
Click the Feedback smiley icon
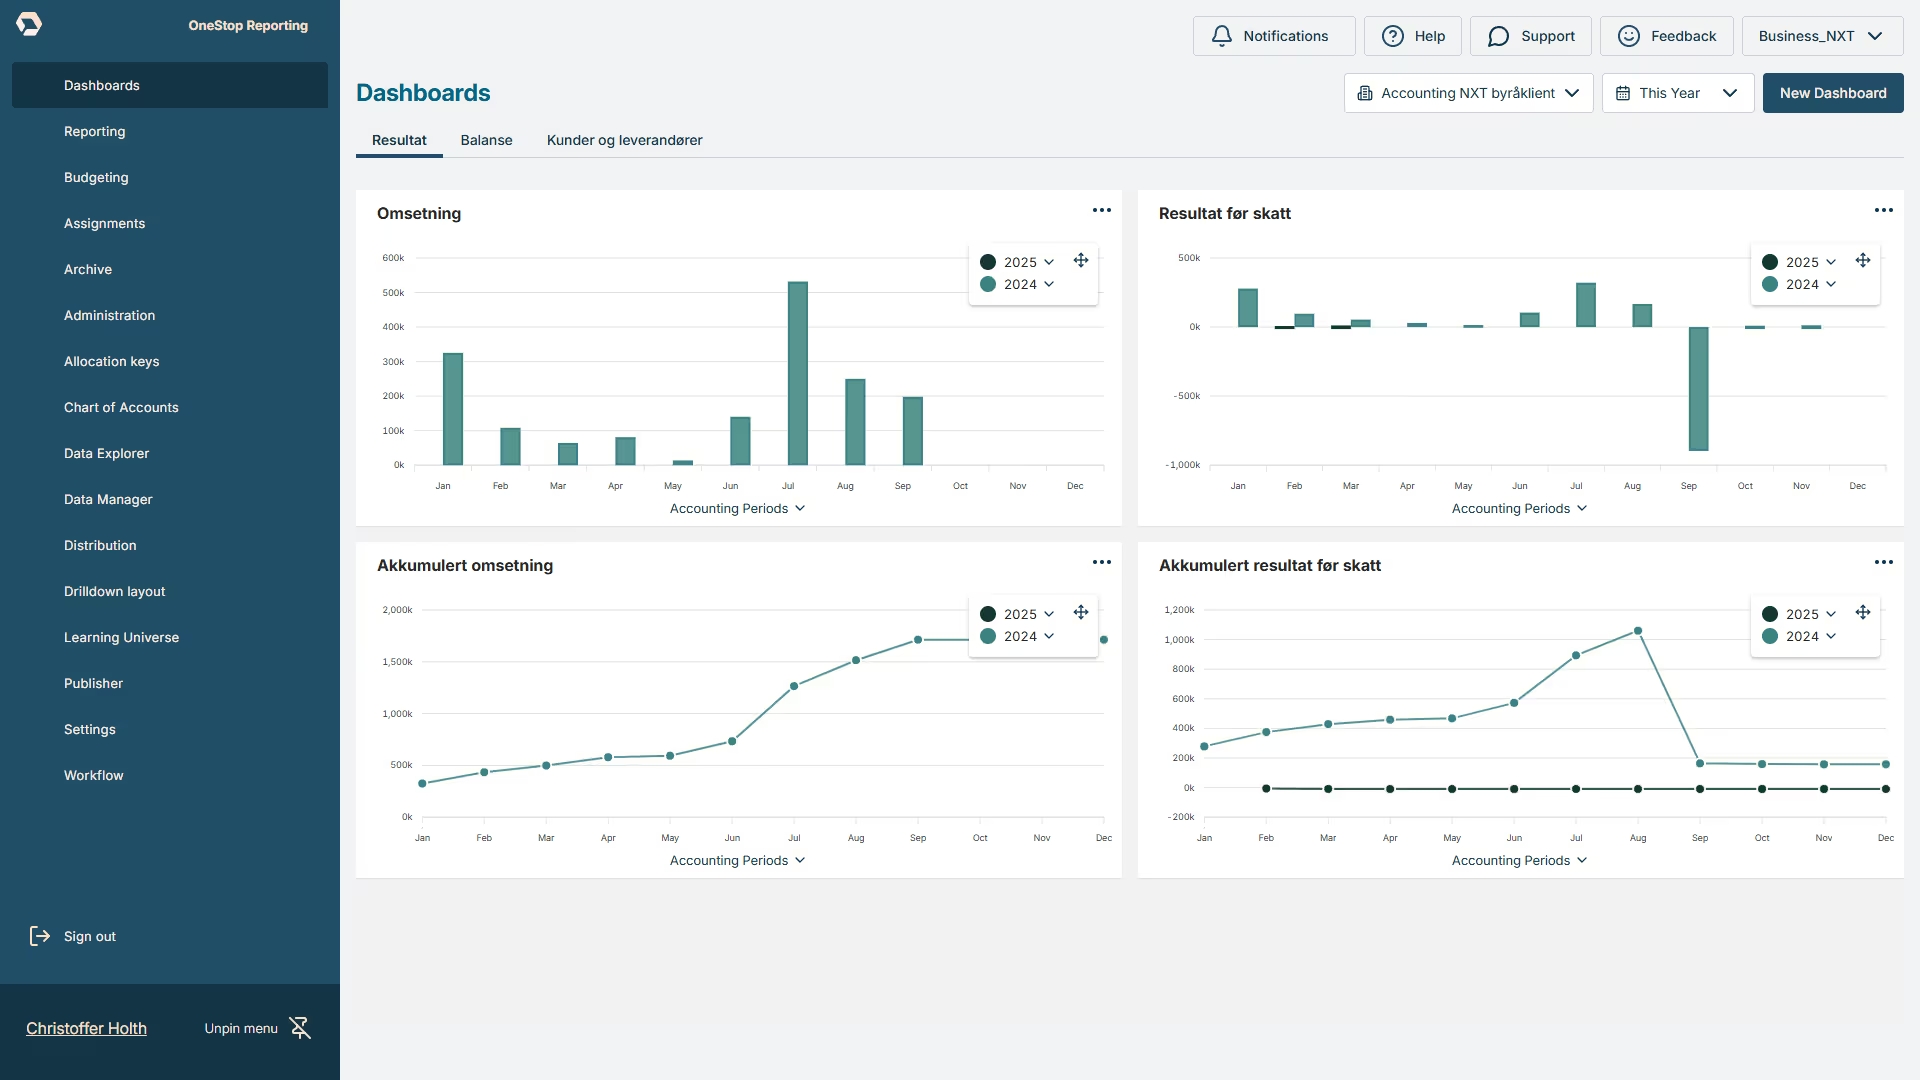pos(1628,36)
